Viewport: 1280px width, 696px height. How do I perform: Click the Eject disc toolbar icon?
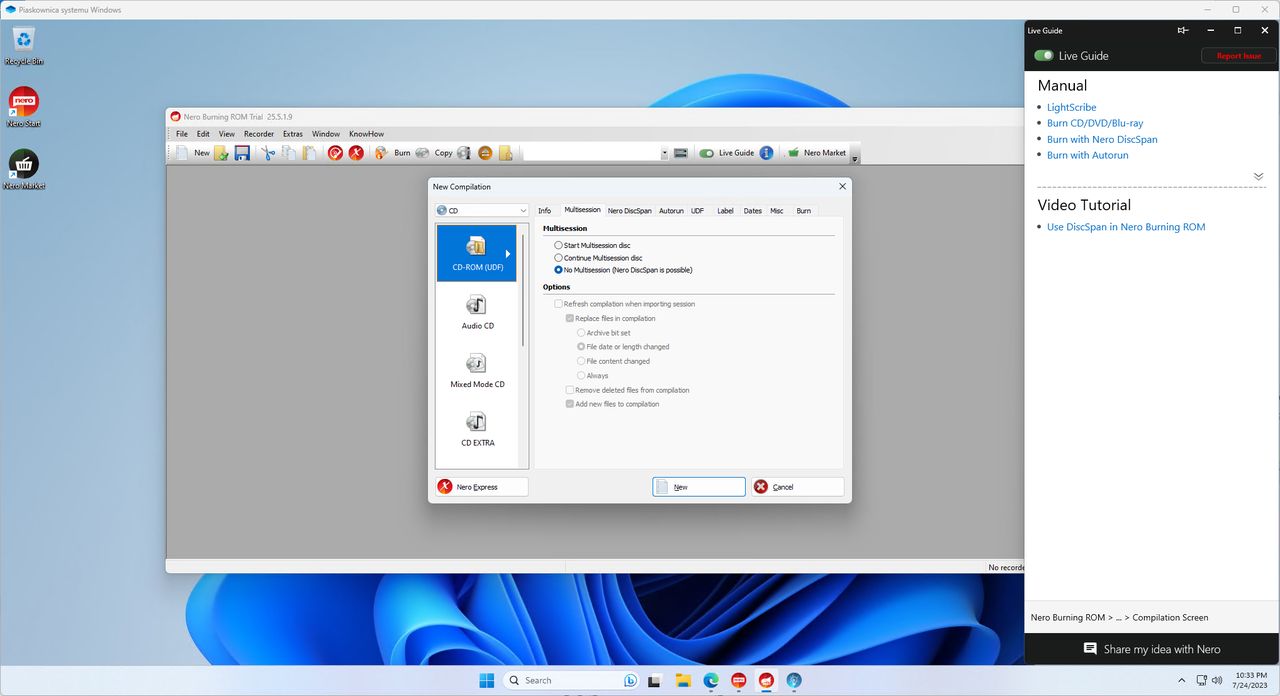(485, 153)
